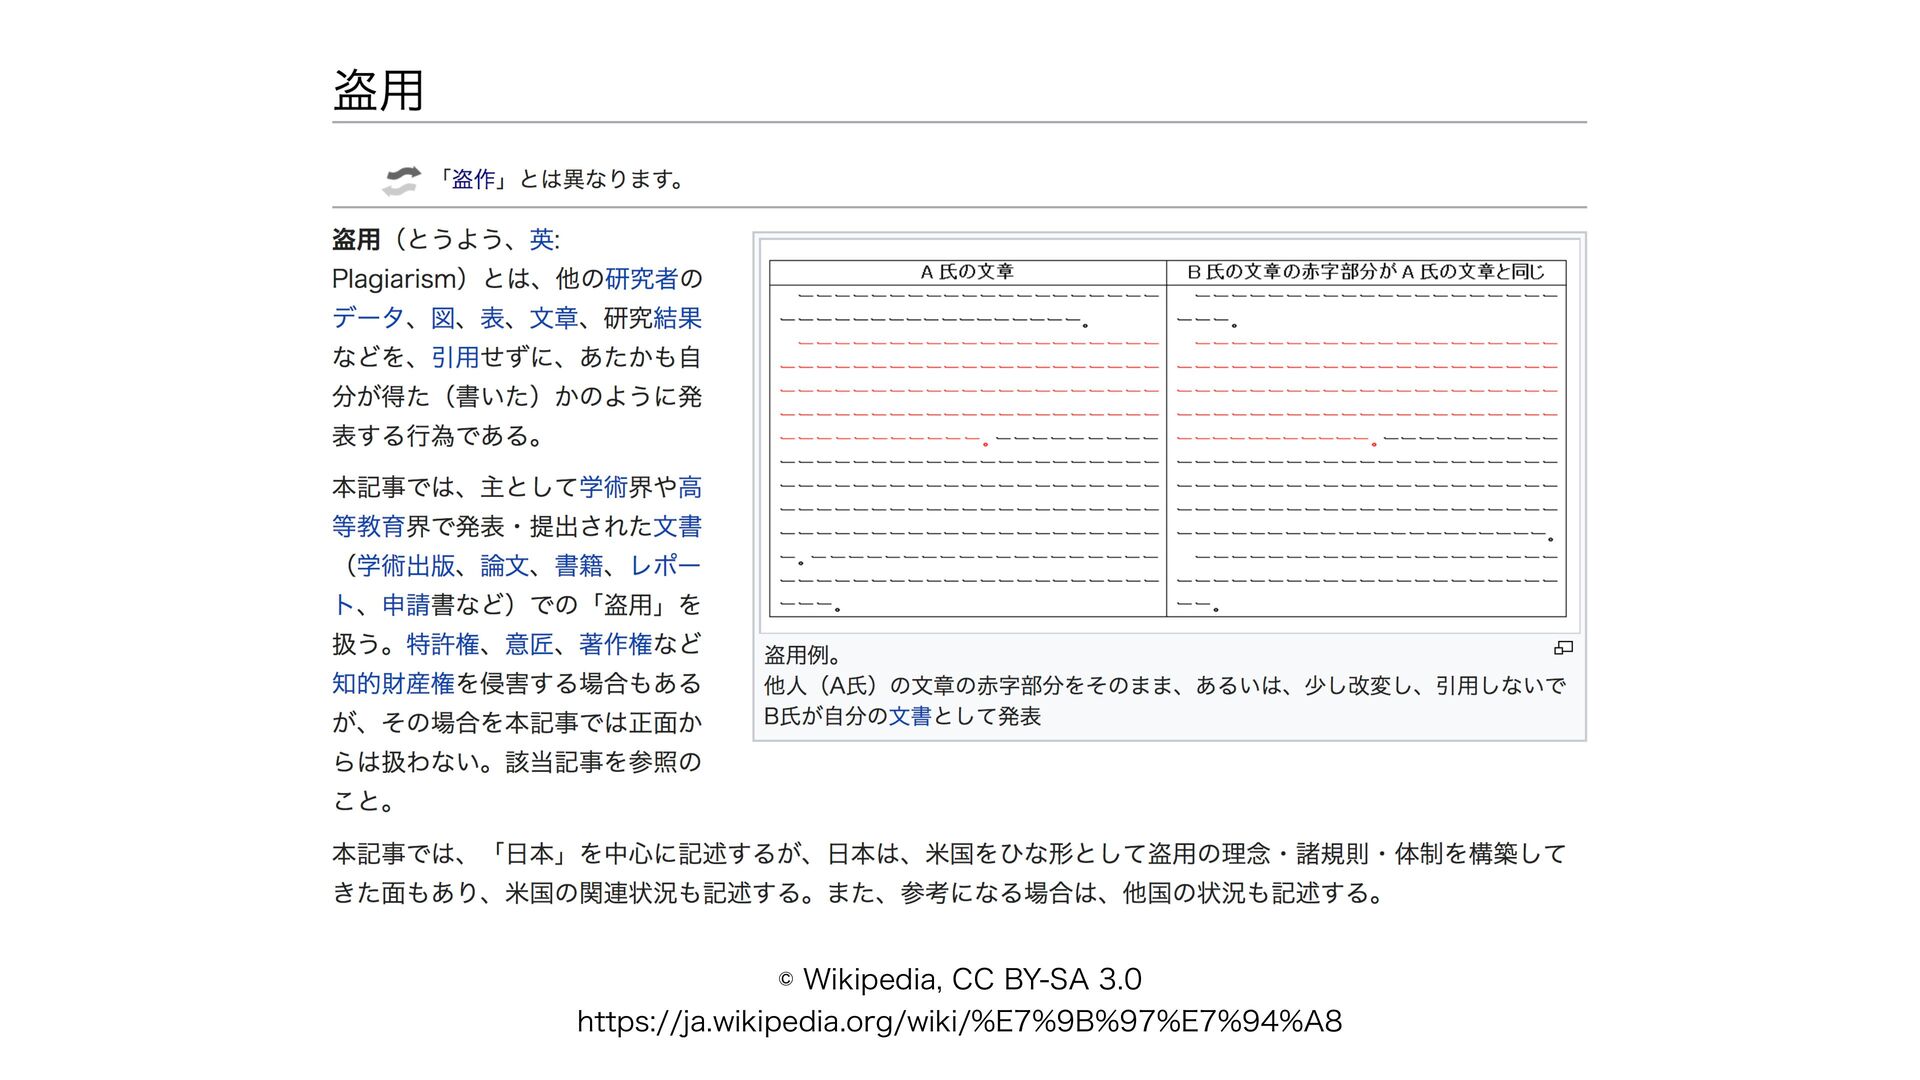
Task: Open the 研究者 article link
Action: pyautogui.click(x=641, y=278)
